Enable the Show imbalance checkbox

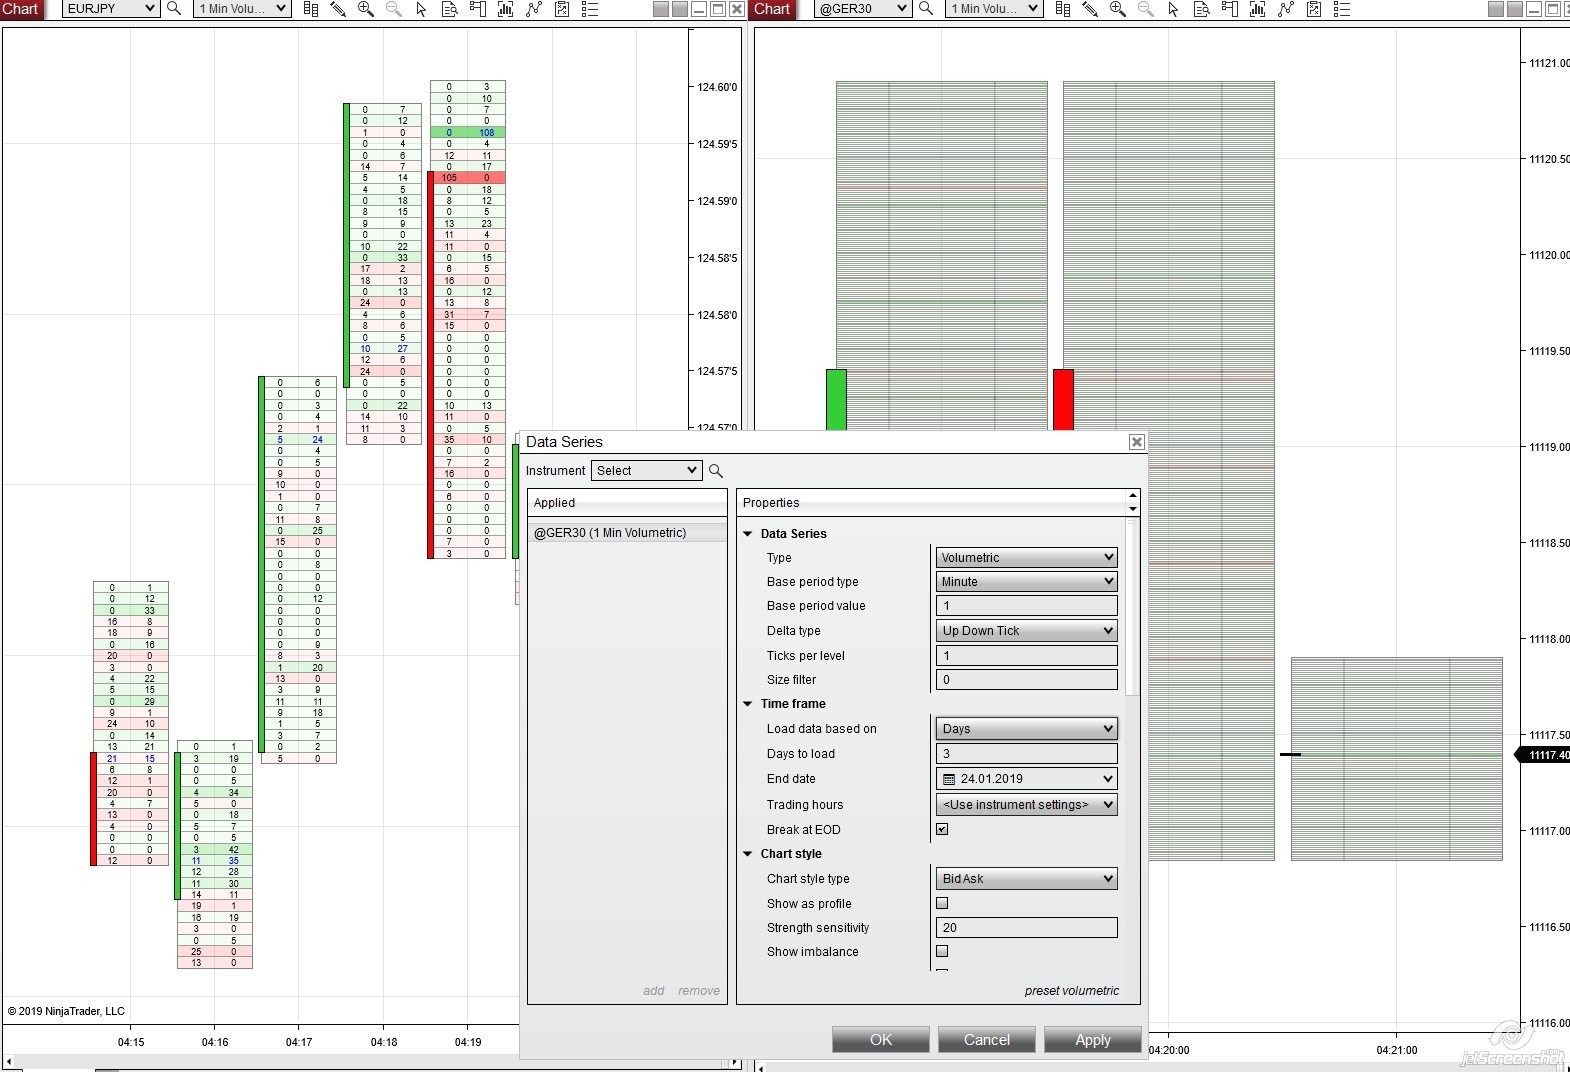942,951
